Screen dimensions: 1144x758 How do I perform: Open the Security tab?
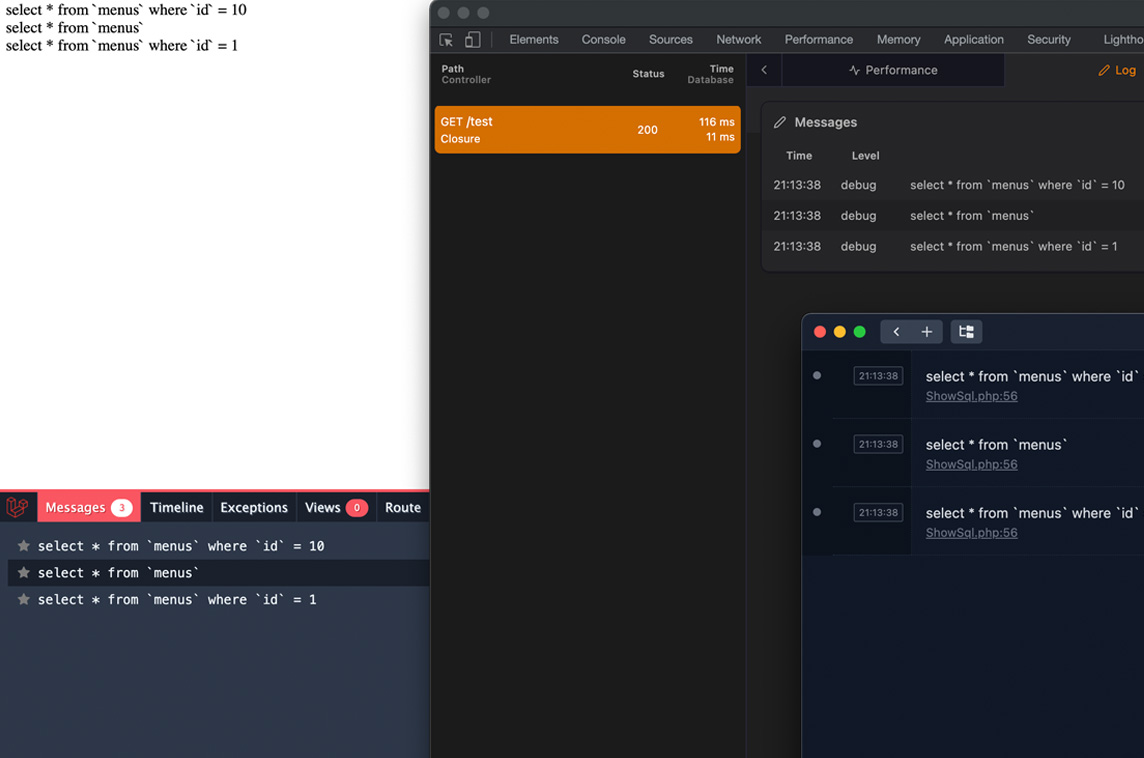click(1048, 39)
